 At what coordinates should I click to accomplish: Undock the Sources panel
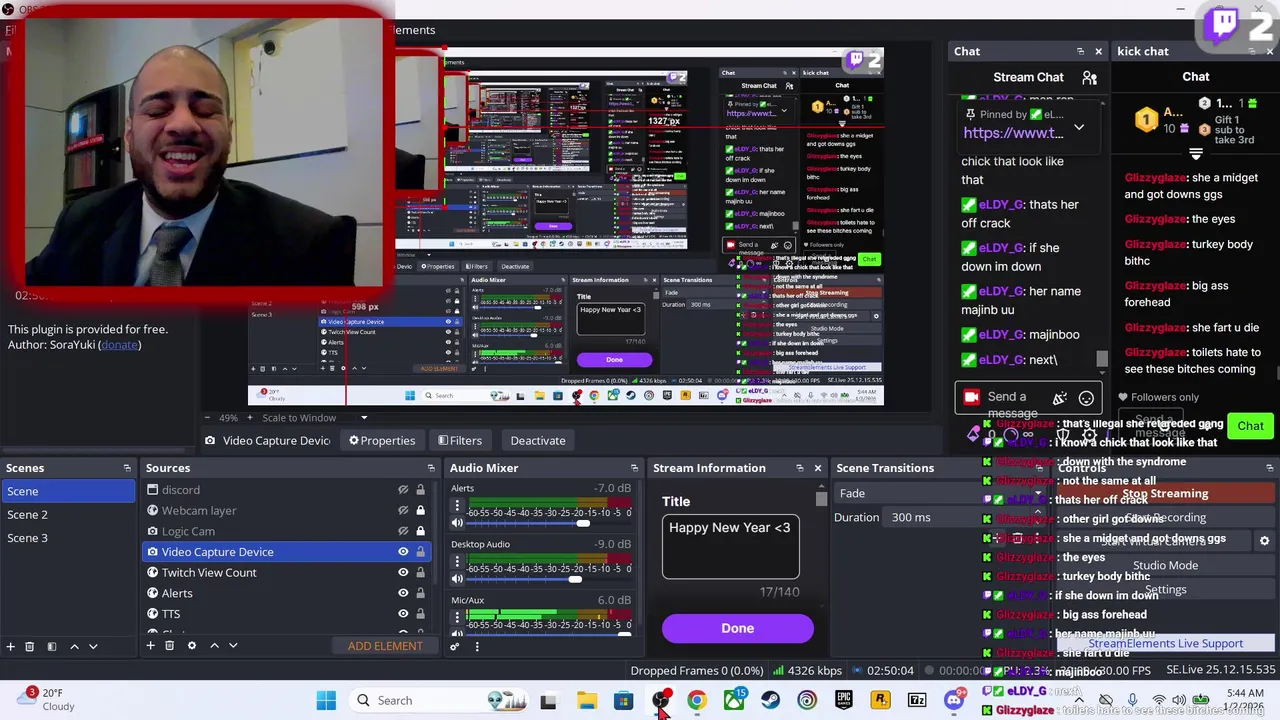click(x=431, y=468)
